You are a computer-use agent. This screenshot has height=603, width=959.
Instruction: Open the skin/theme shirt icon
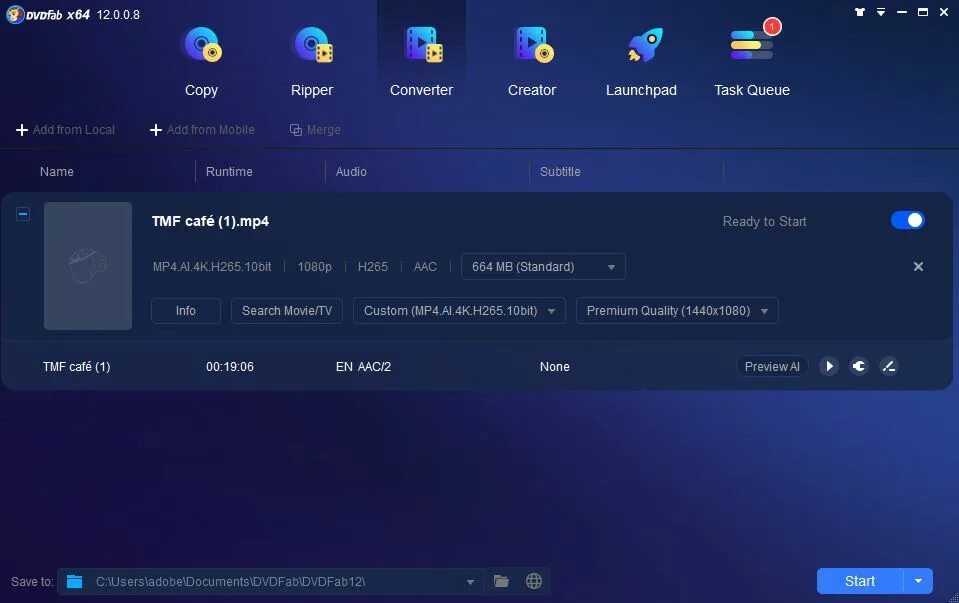[859, 12]
